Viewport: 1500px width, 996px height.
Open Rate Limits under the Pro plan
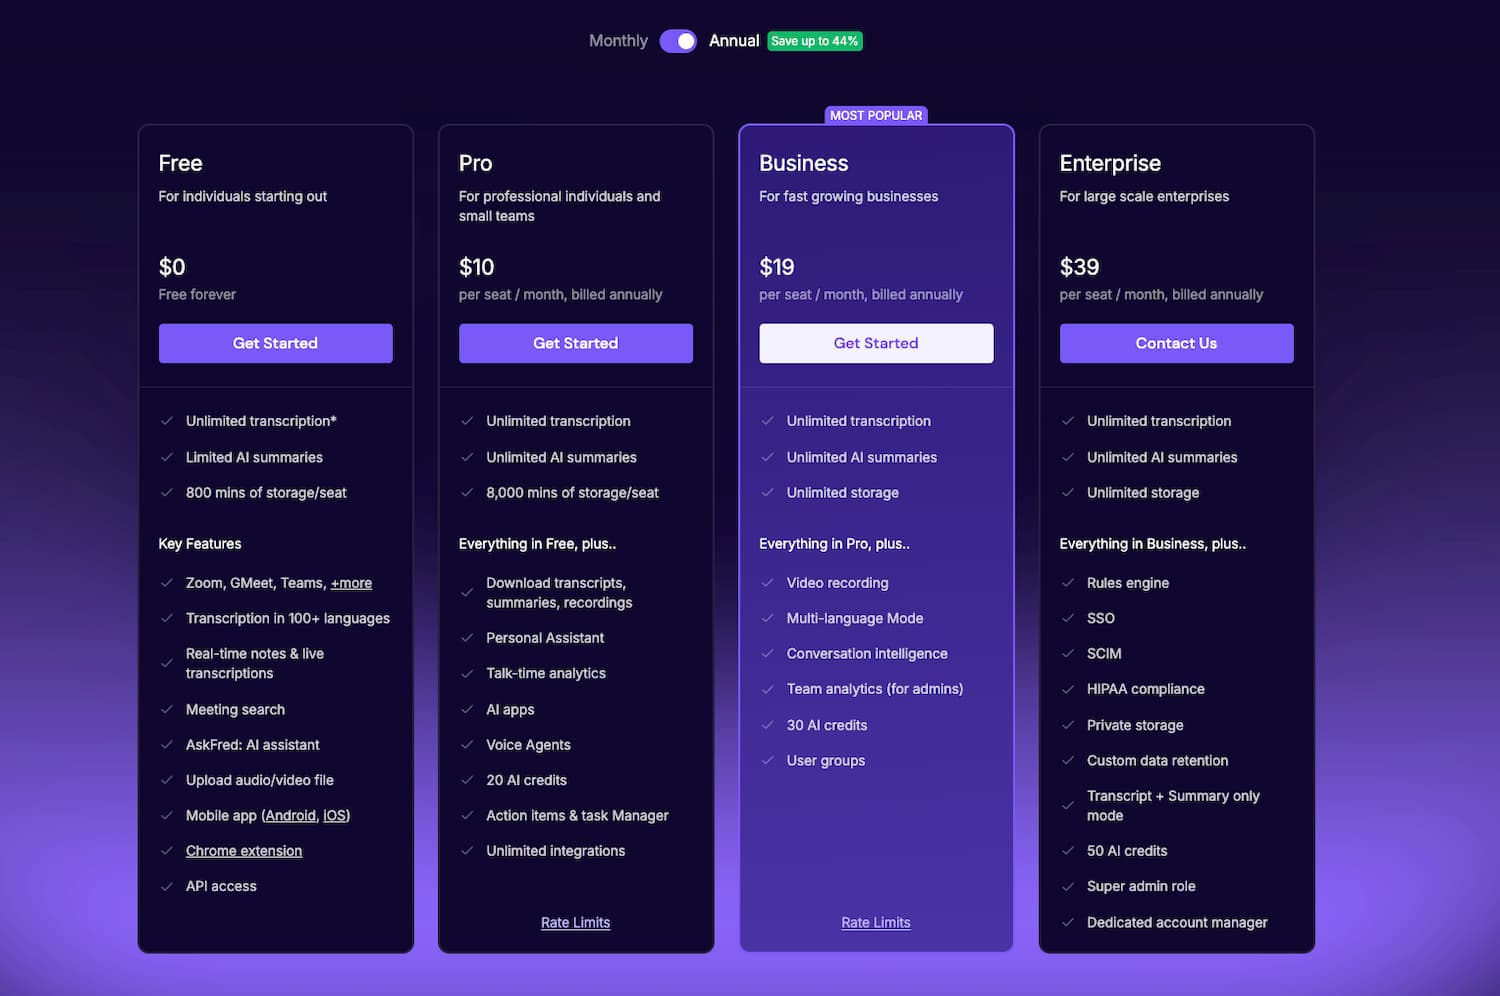click(575, 922)
